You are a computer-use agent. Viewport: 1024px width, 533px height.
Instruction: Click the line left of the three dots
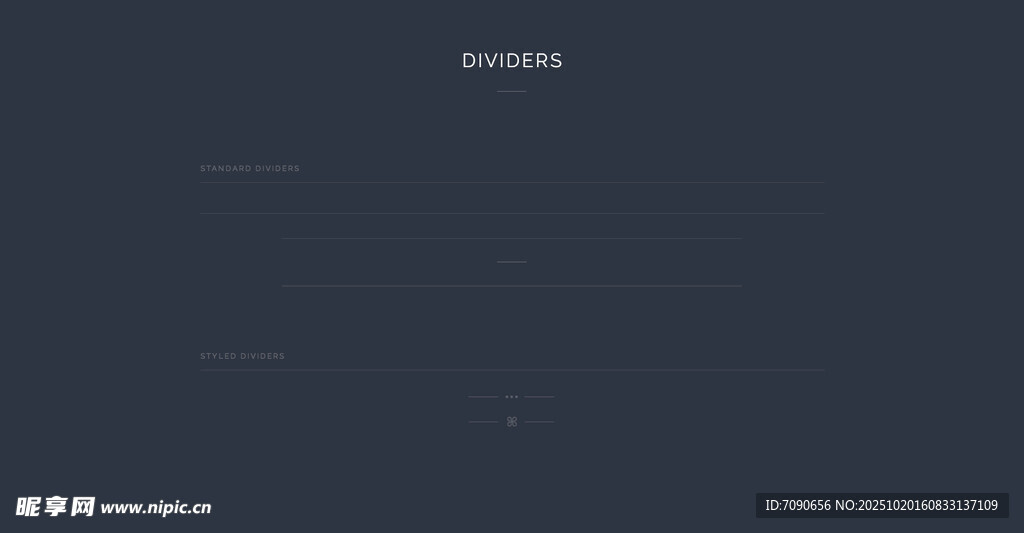pyautogui.click(x=483, y=397)
